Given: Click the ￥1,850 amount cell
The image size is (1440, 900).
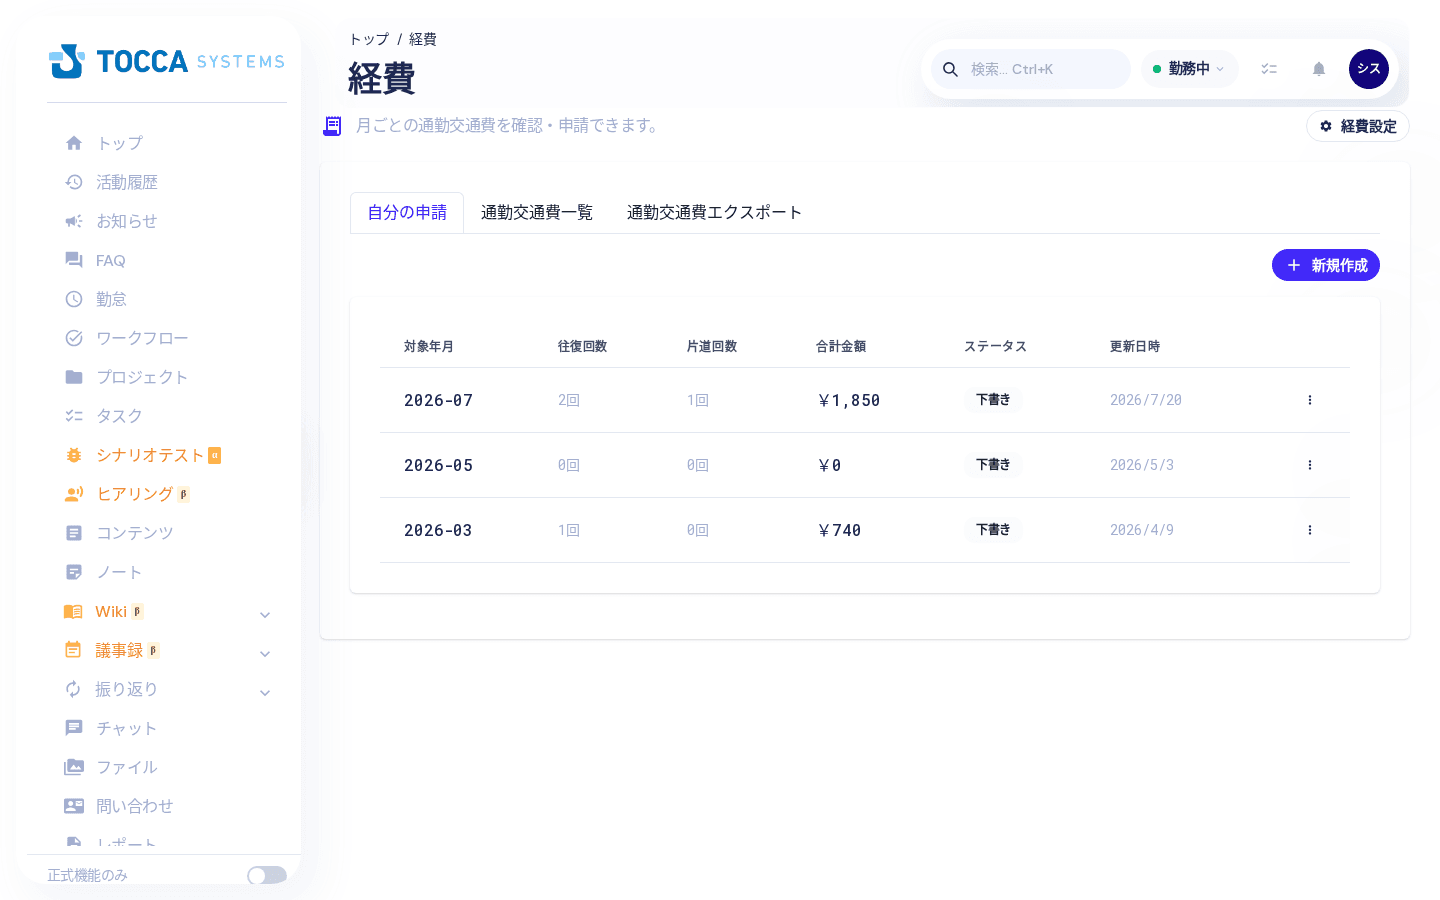Looking at the screenshot, I should pos(849,400).
